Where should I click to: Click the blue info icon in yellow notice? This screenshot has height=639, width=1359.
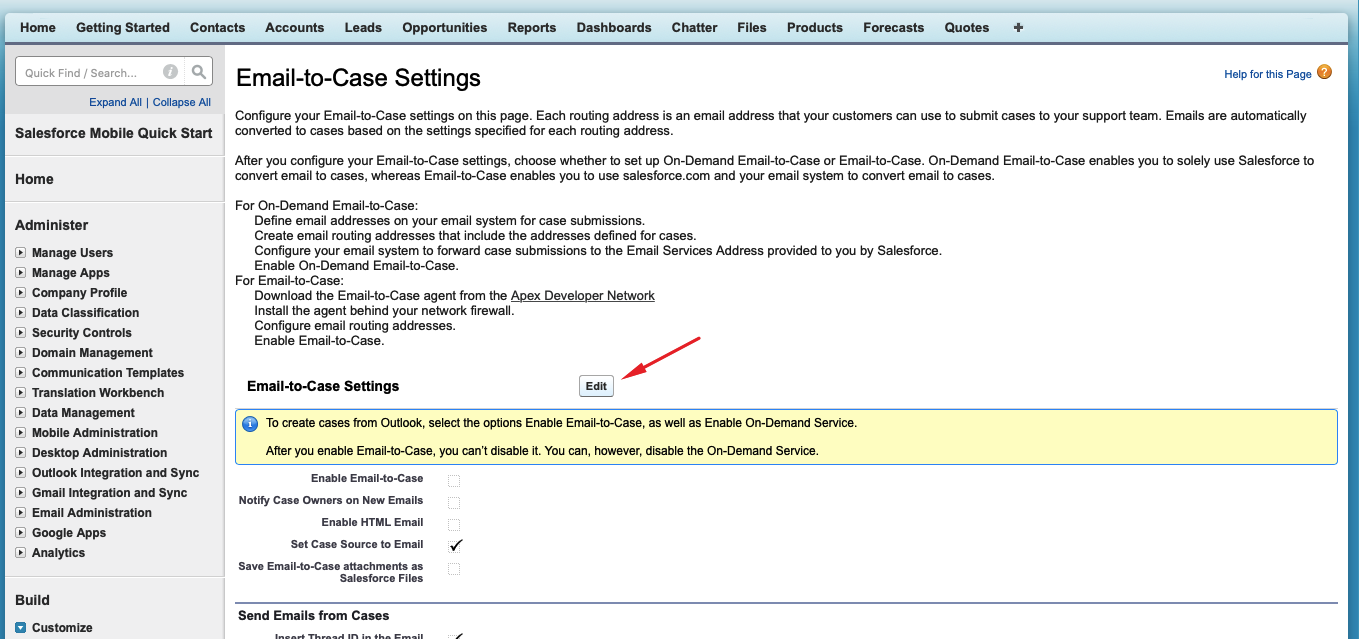tap(250, 423)
